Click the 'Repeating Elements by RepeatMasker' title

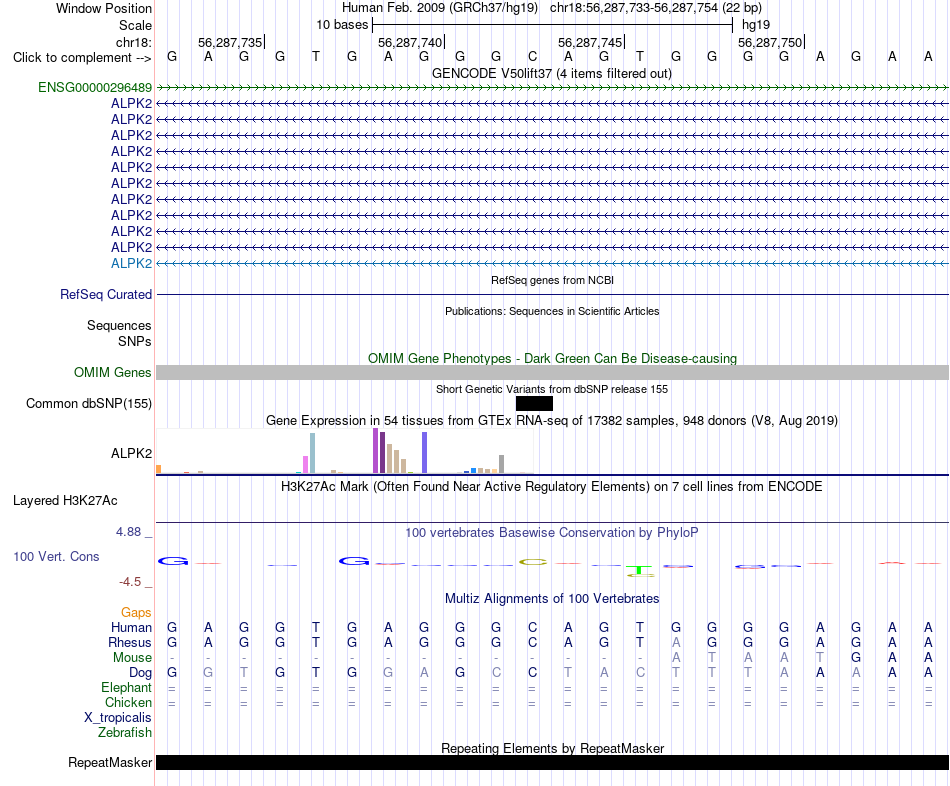552,748
